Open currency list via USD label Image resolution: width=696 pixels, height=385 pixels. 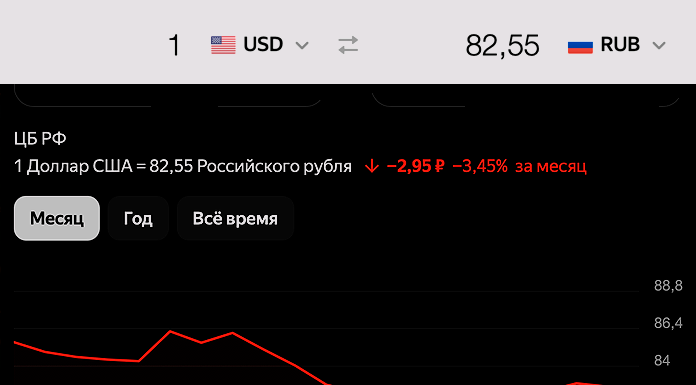(x=263, y=45)
